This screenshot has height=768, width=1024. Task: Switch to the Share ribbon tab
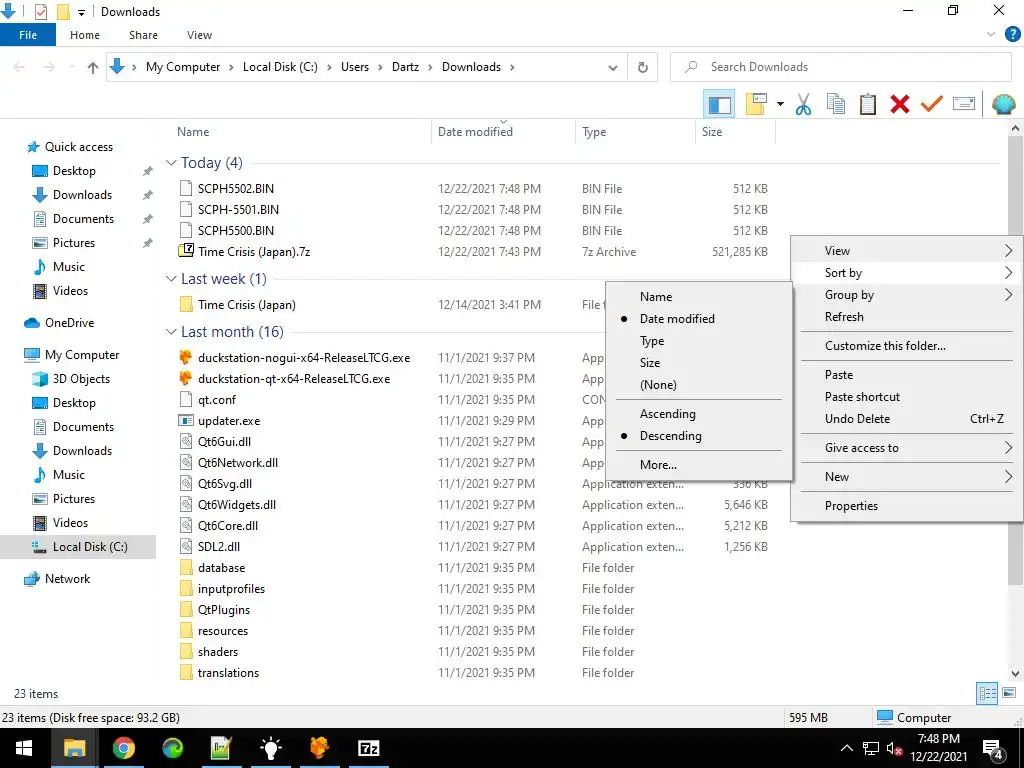click(x=143, y=35)
